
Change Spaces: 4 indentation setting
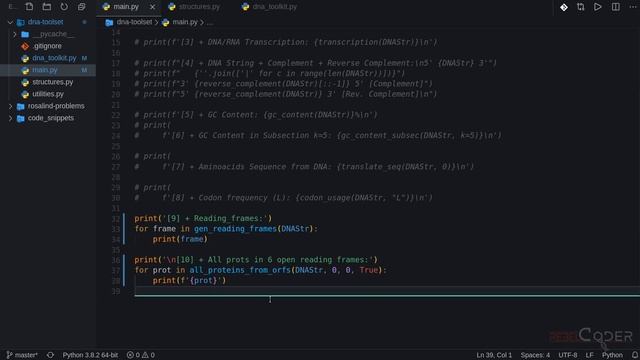coord(535,355)
